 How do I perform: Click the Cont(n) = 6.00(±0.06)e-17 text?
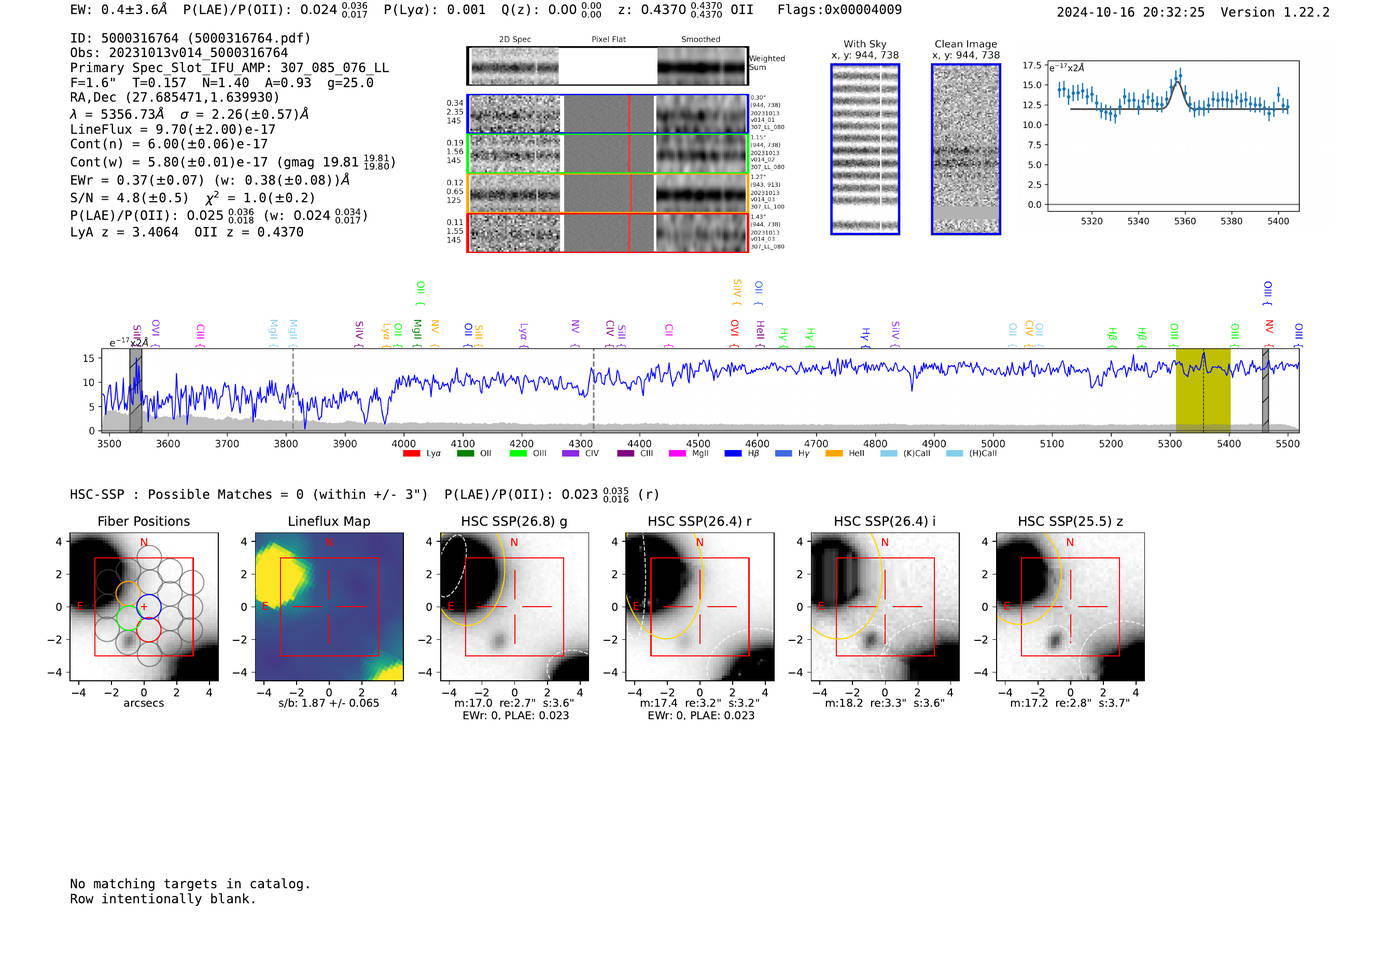169,144
